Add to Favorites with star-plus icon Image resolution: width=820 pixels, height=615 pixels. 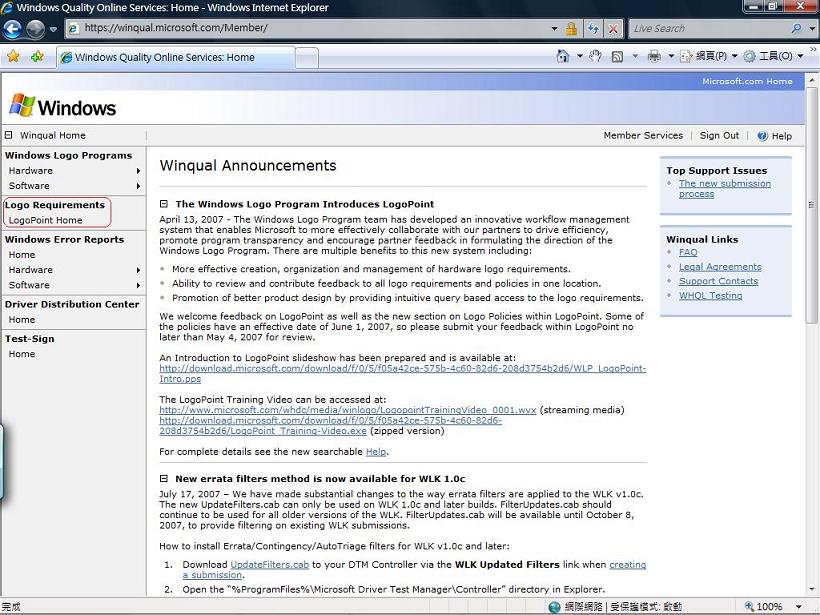pos(37,56)
